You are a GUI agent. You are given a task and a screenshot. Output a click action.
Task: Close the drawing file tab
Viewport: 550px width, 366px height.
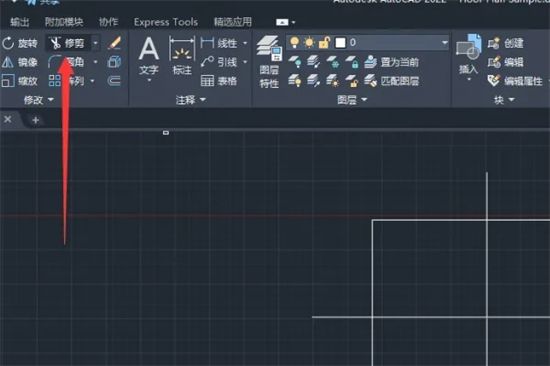8,120
